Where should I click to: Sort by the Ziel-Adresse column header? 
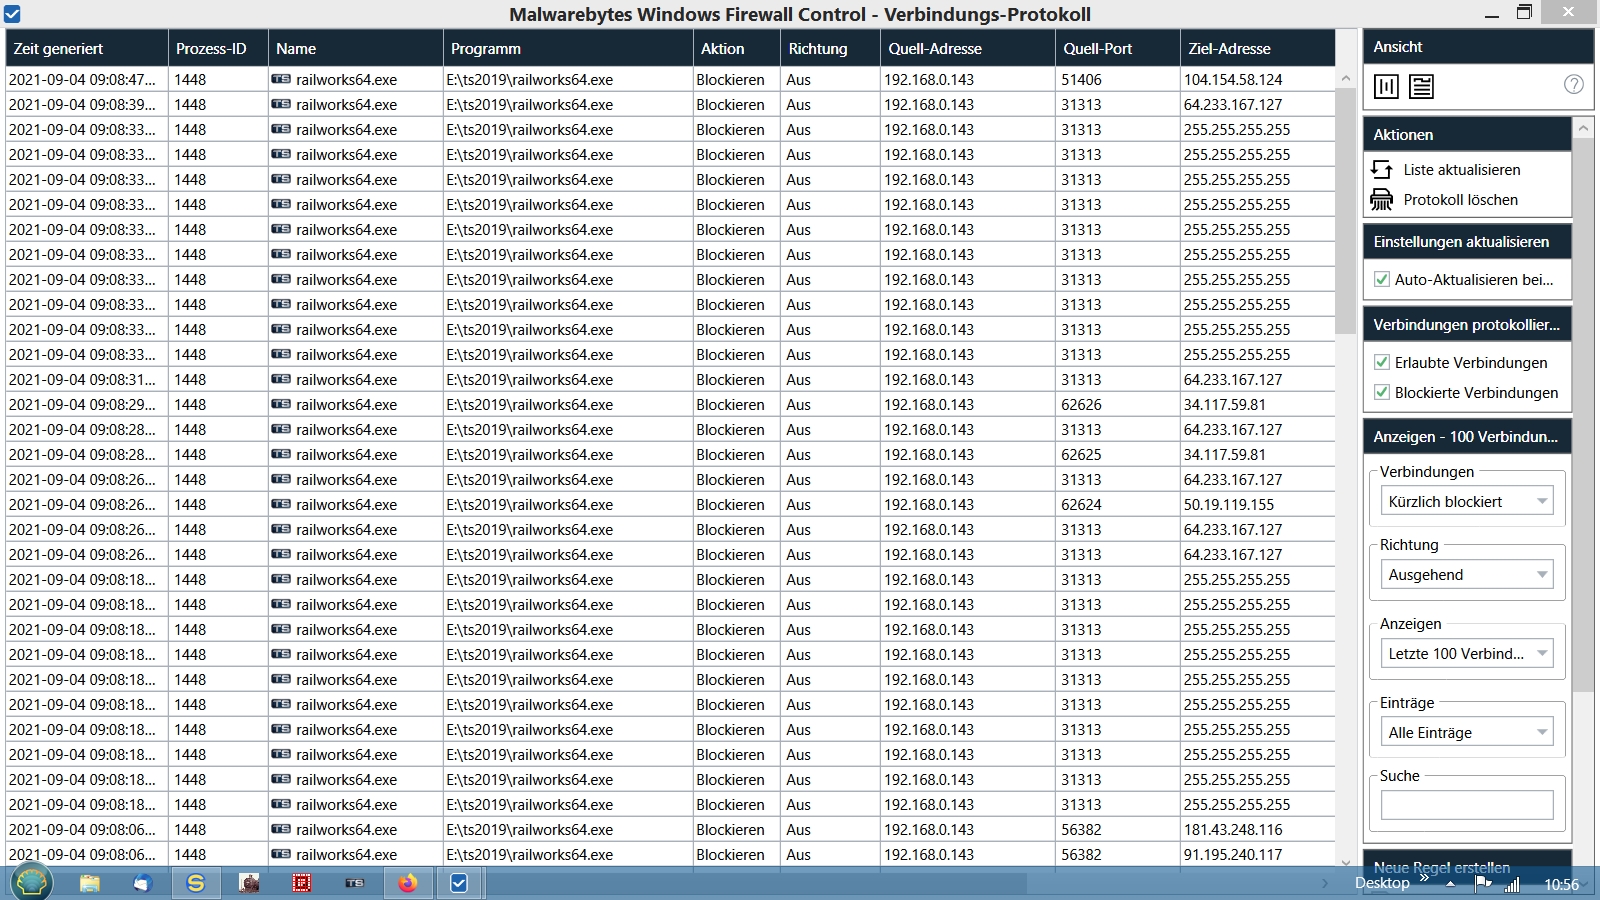(1258, 48)
